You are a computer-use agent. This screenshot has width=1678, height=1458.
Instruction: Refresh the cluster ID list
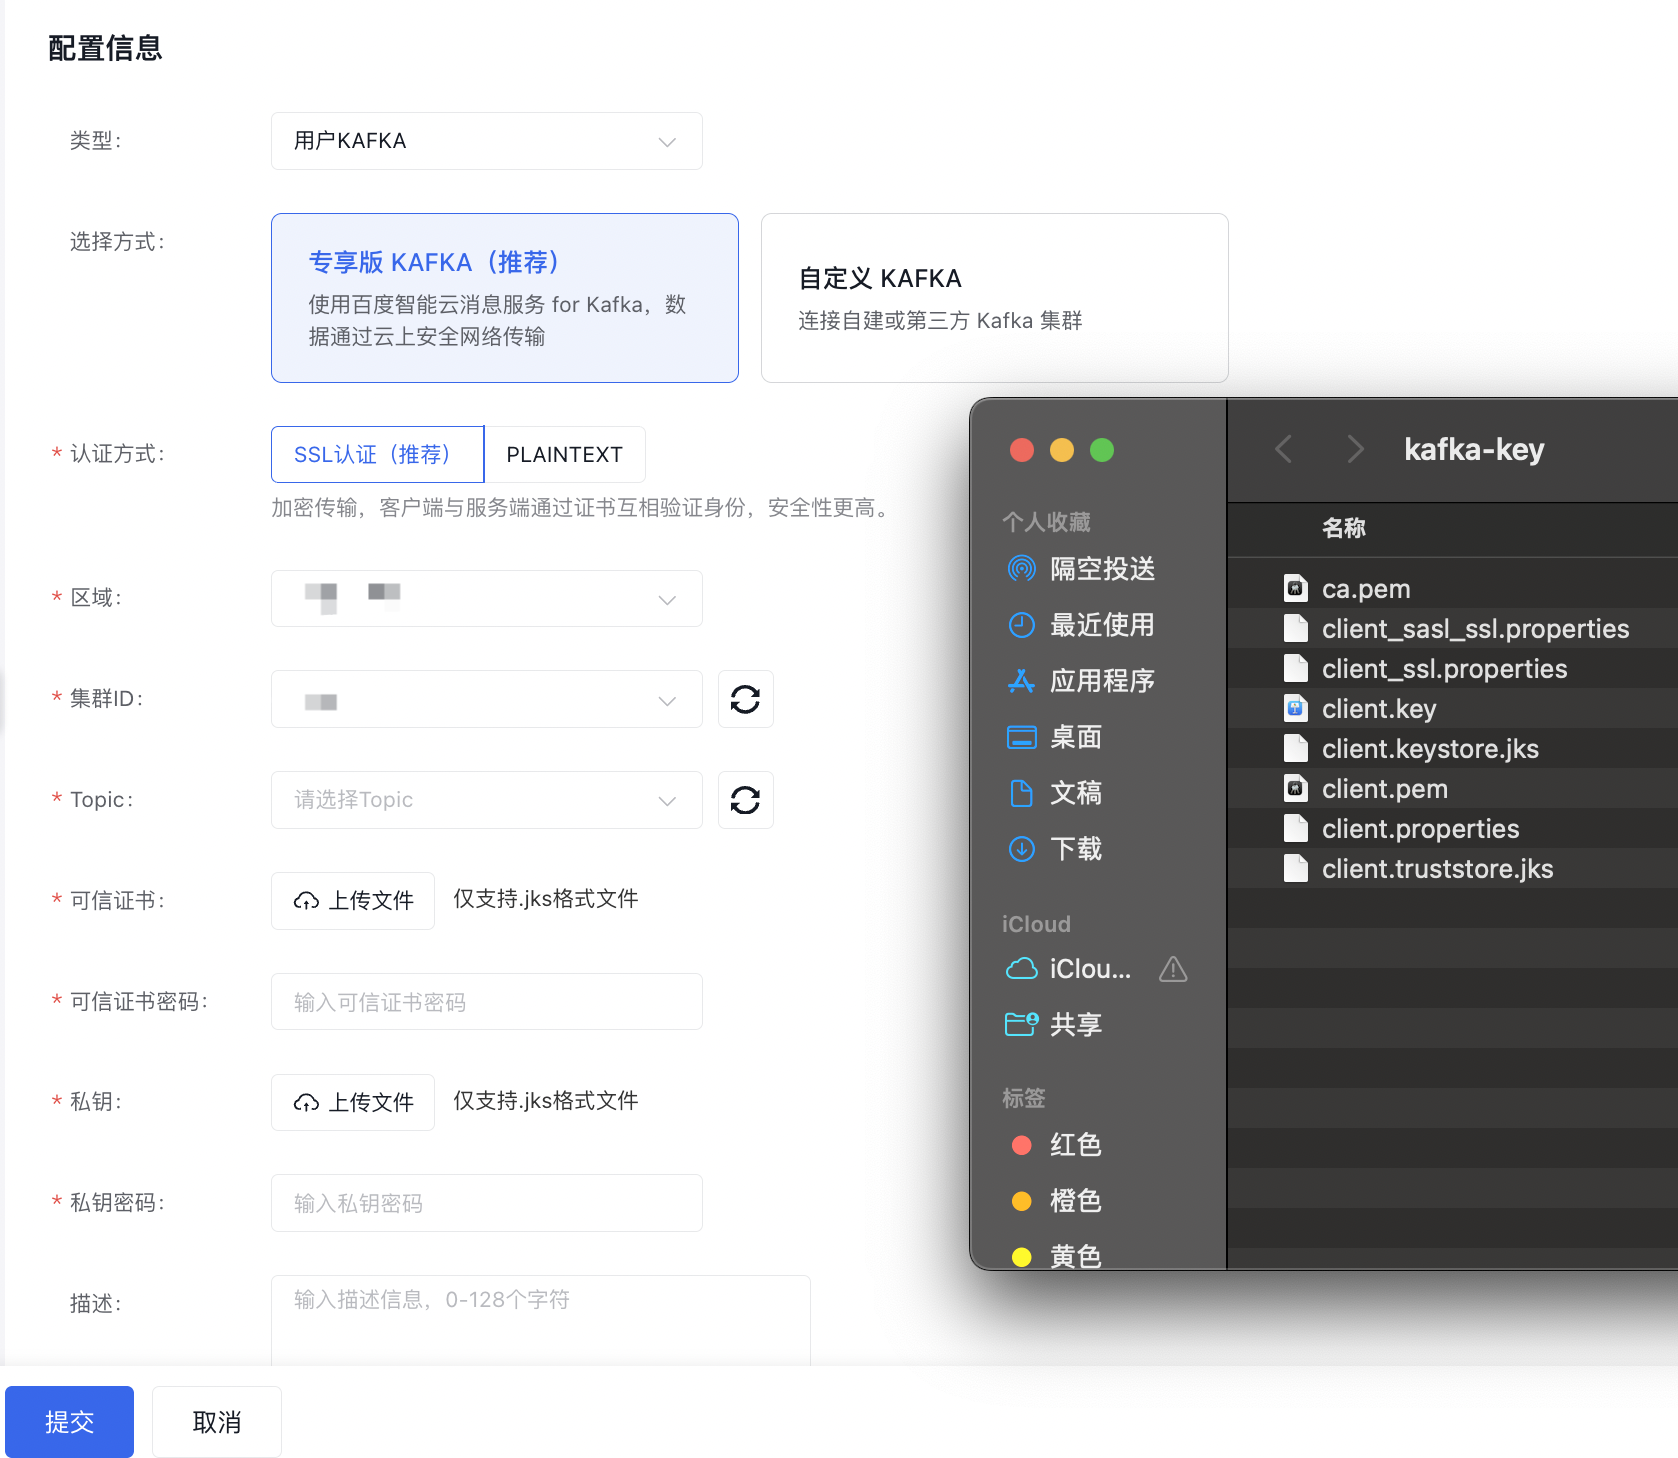745,699
